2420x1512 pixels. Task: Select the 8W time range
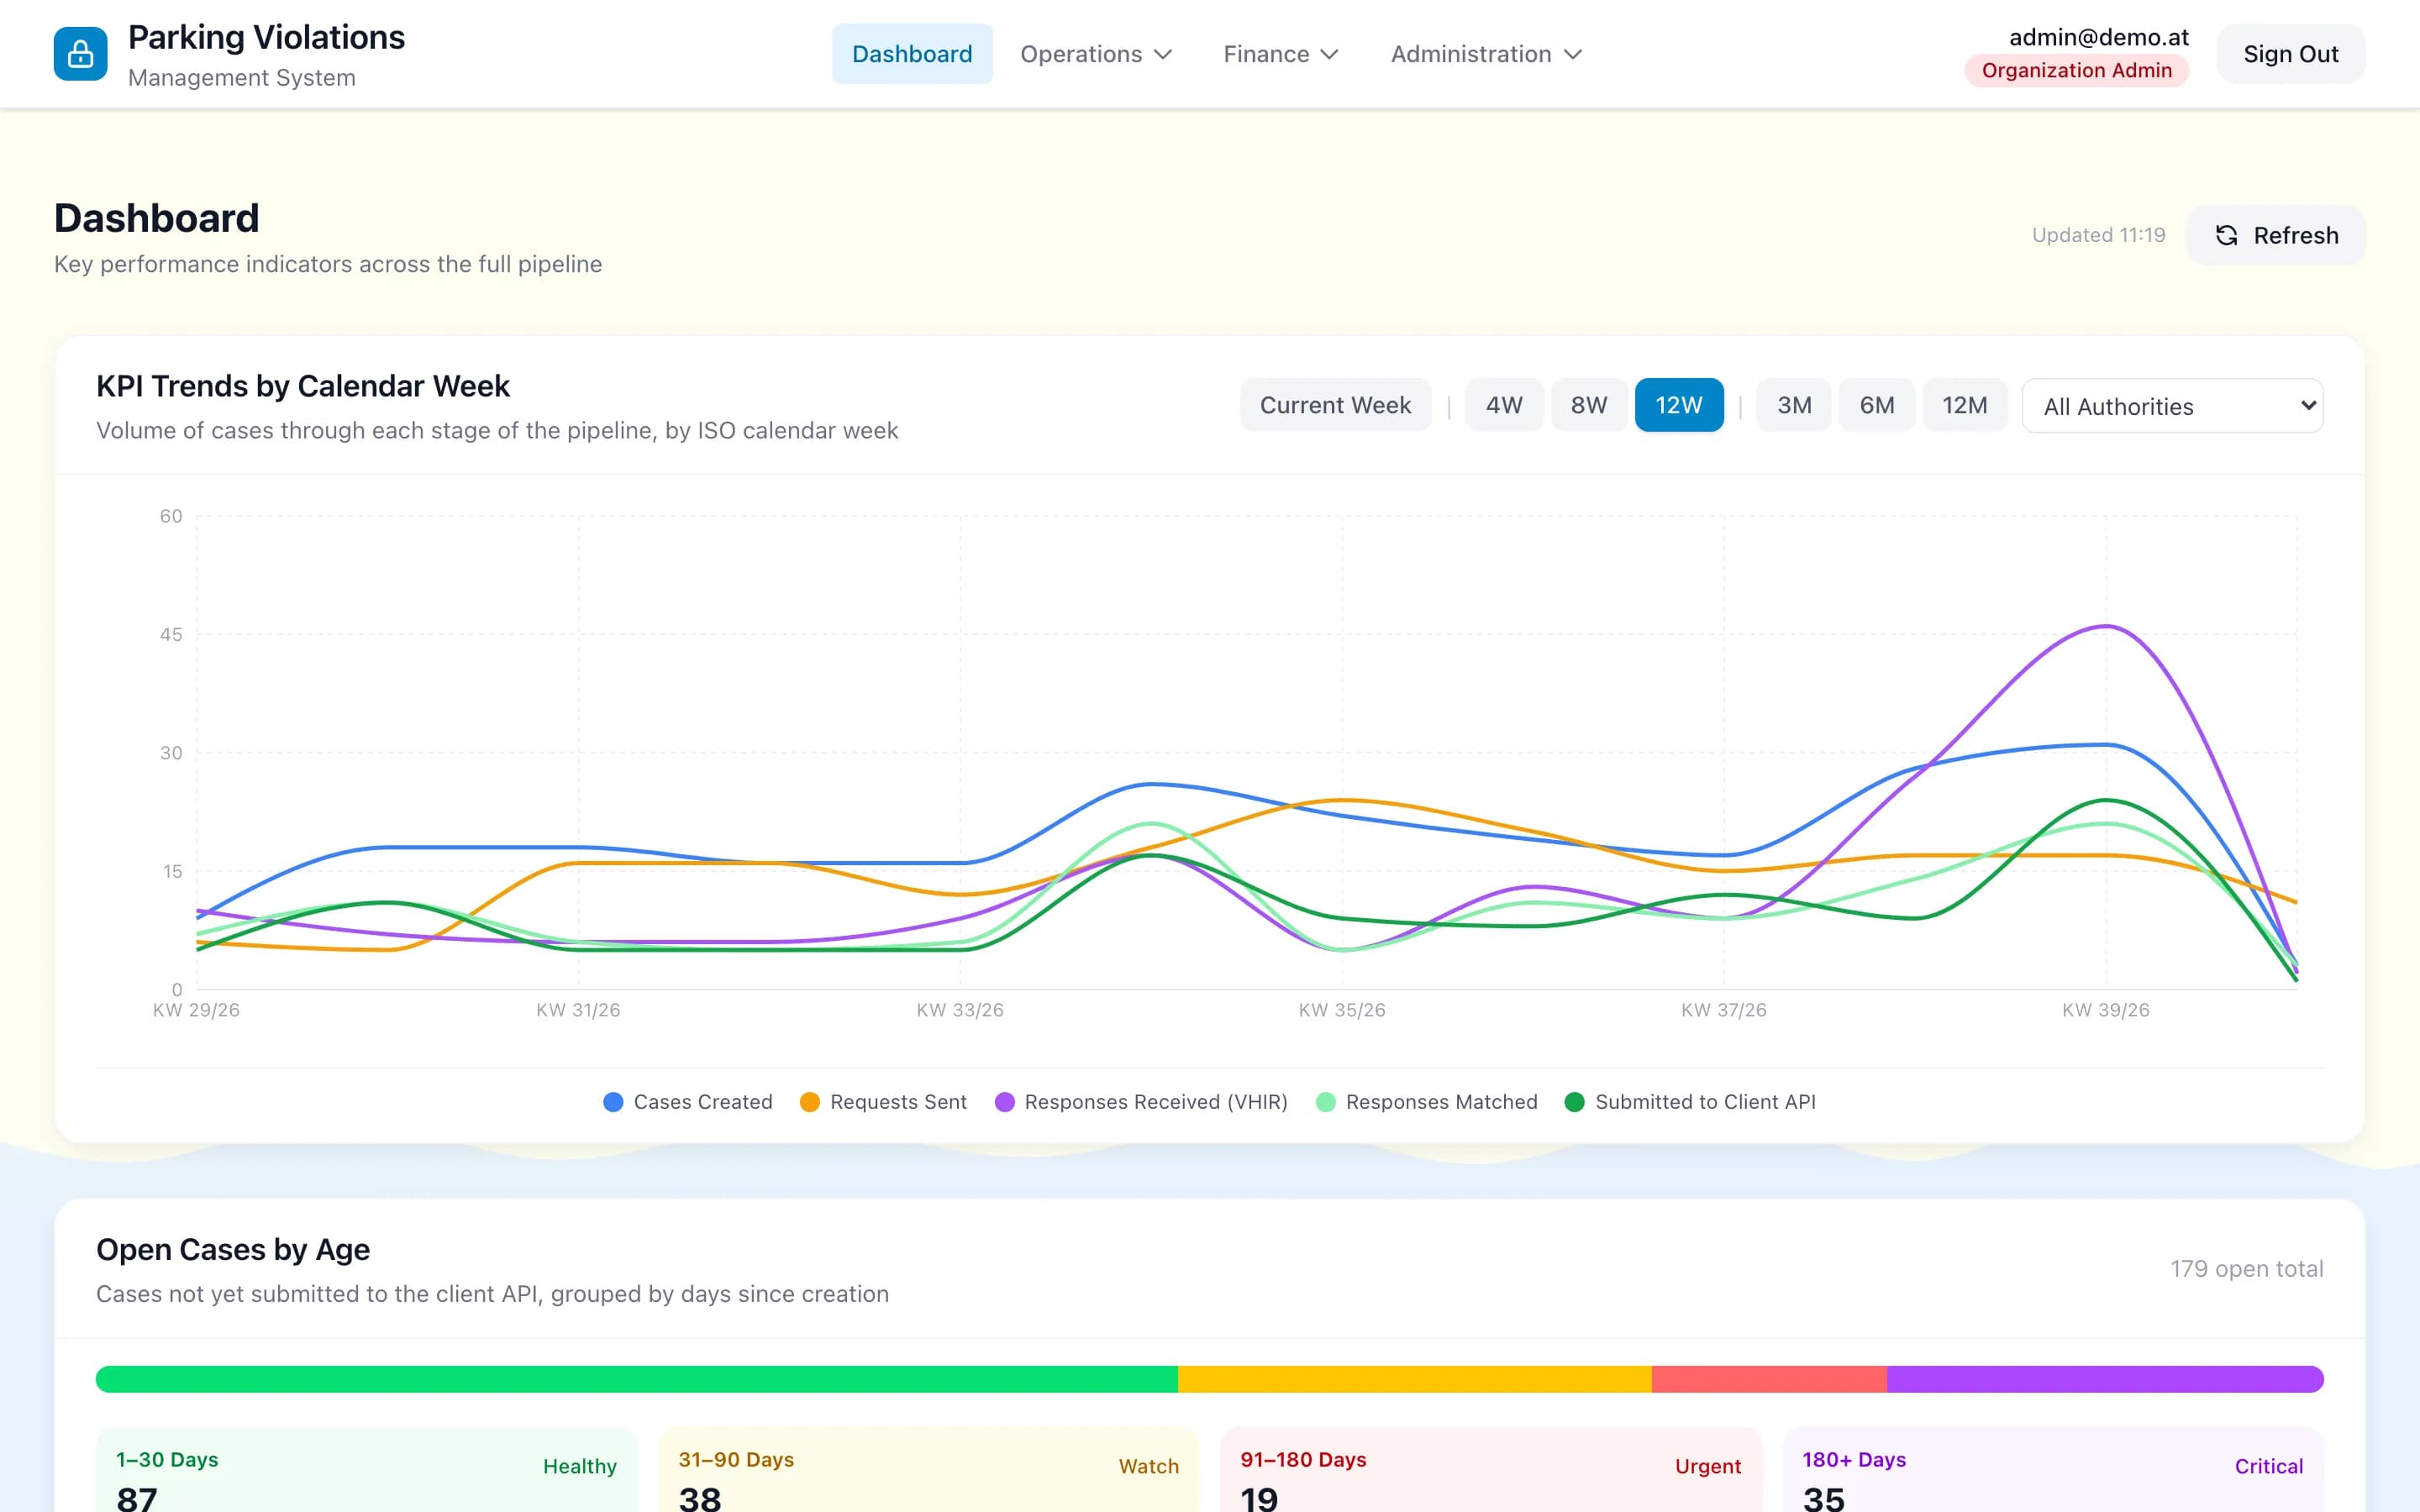point(1589,405)
